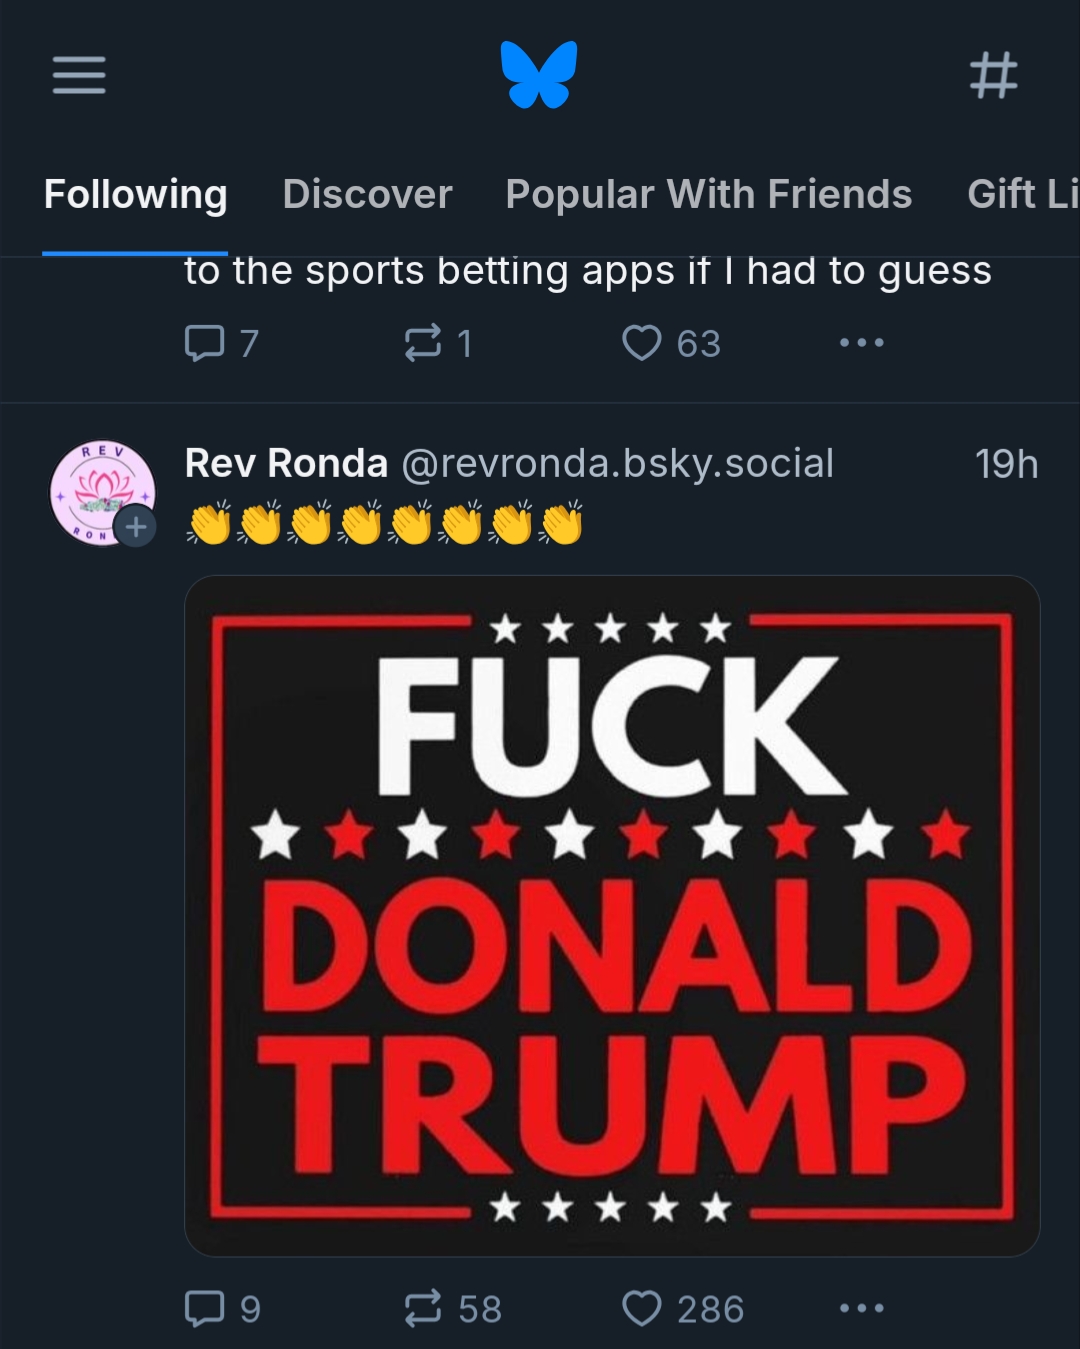Expand the red and black post image
The width and height of the screenshot is (1080, 1349).
click(612, 915)
